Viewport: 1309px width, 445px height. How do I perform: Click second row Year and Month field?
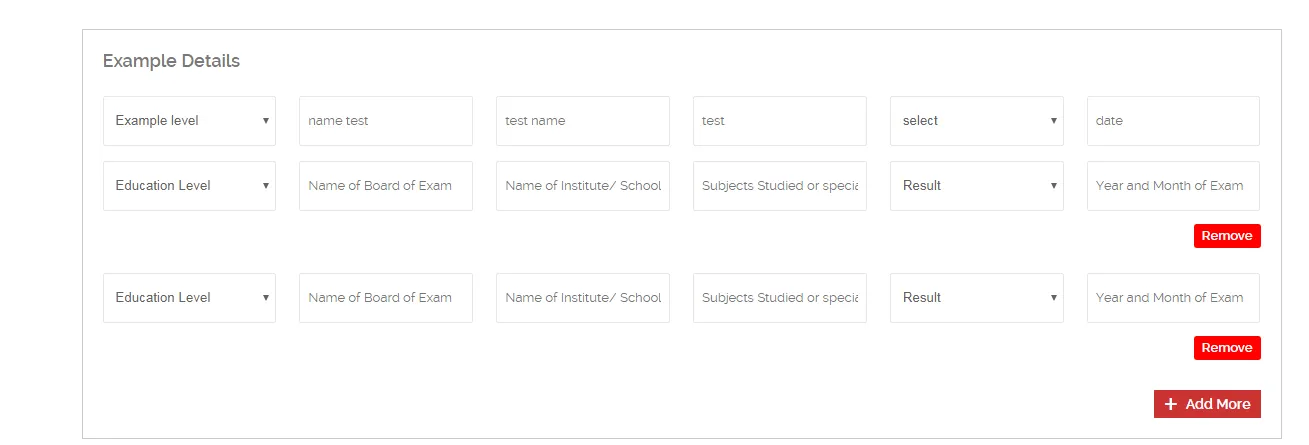(1172, 186)
